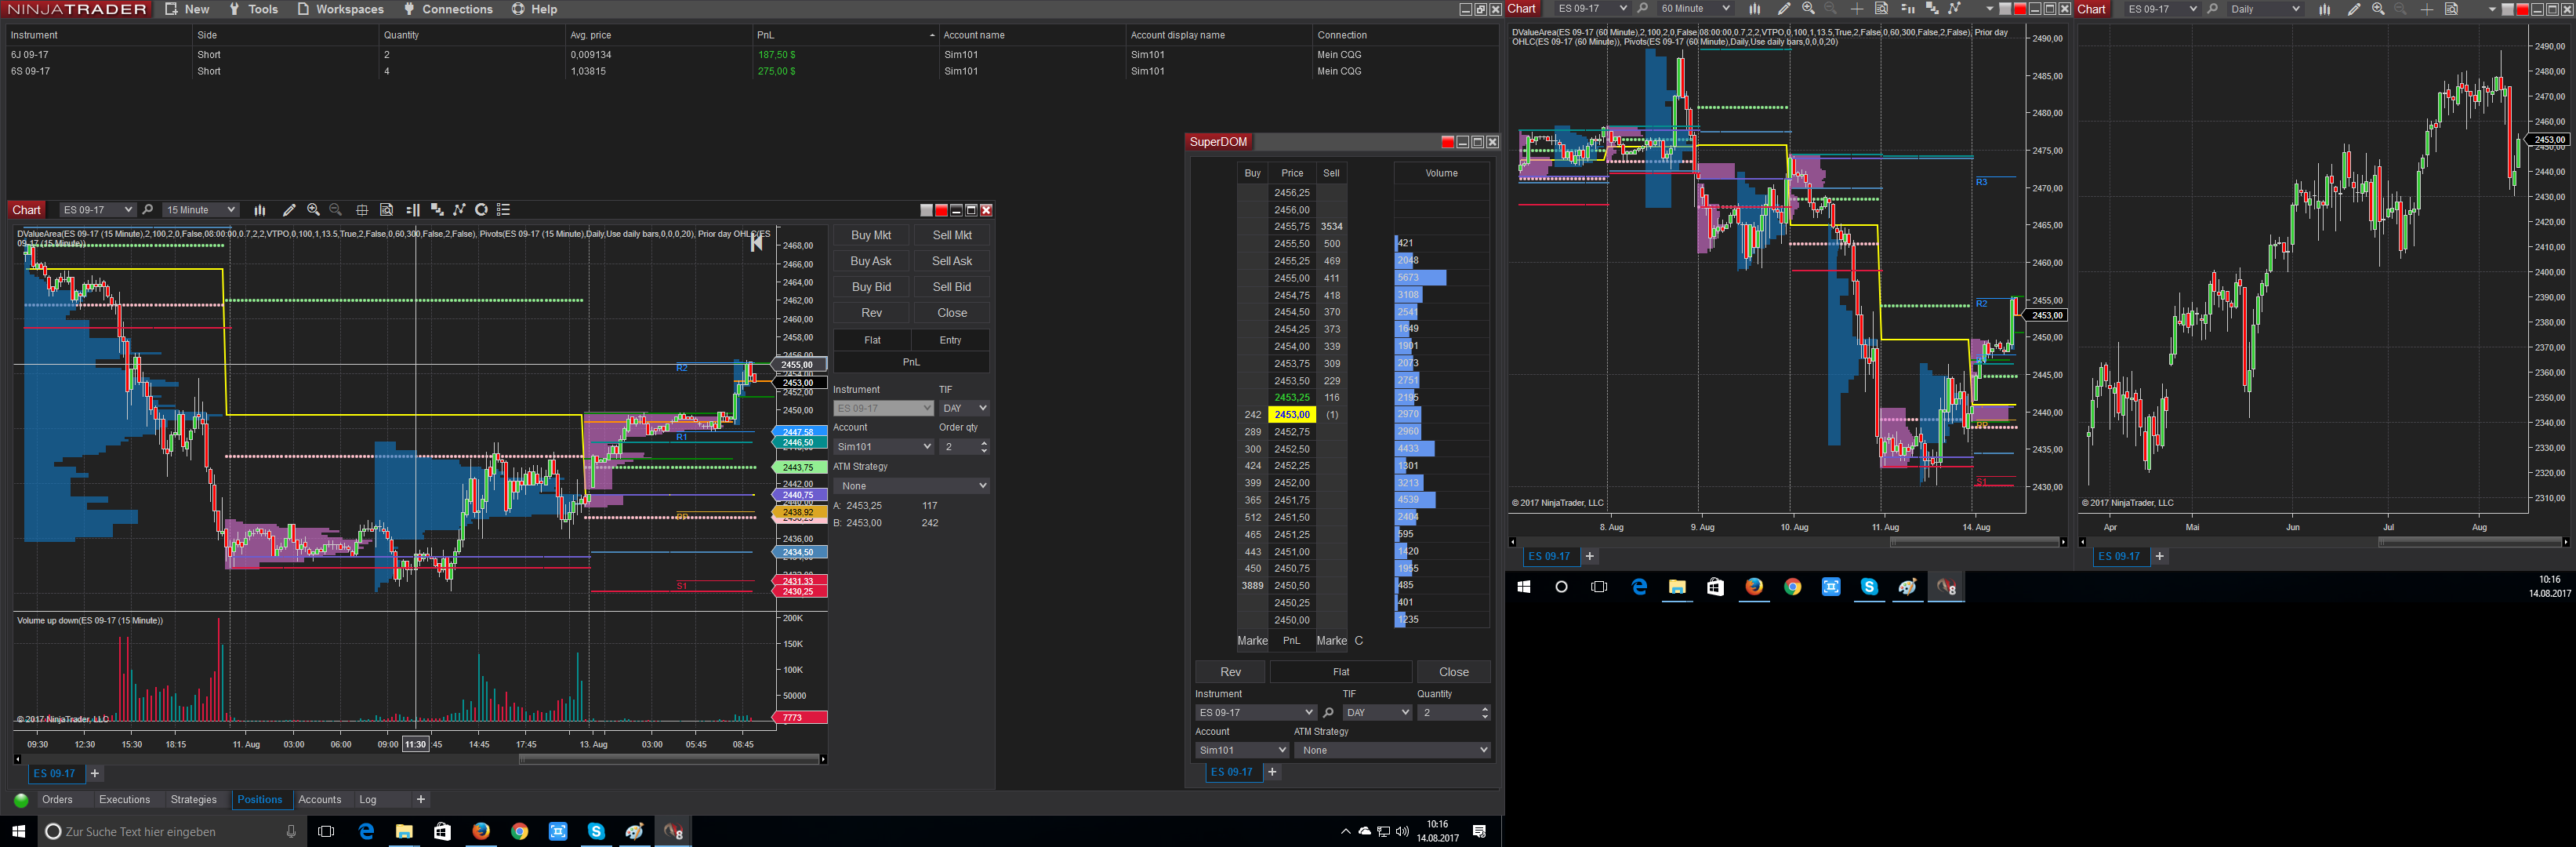Click Close button in SuperDOM
2576x847 pixels.
click(1454, 672)
